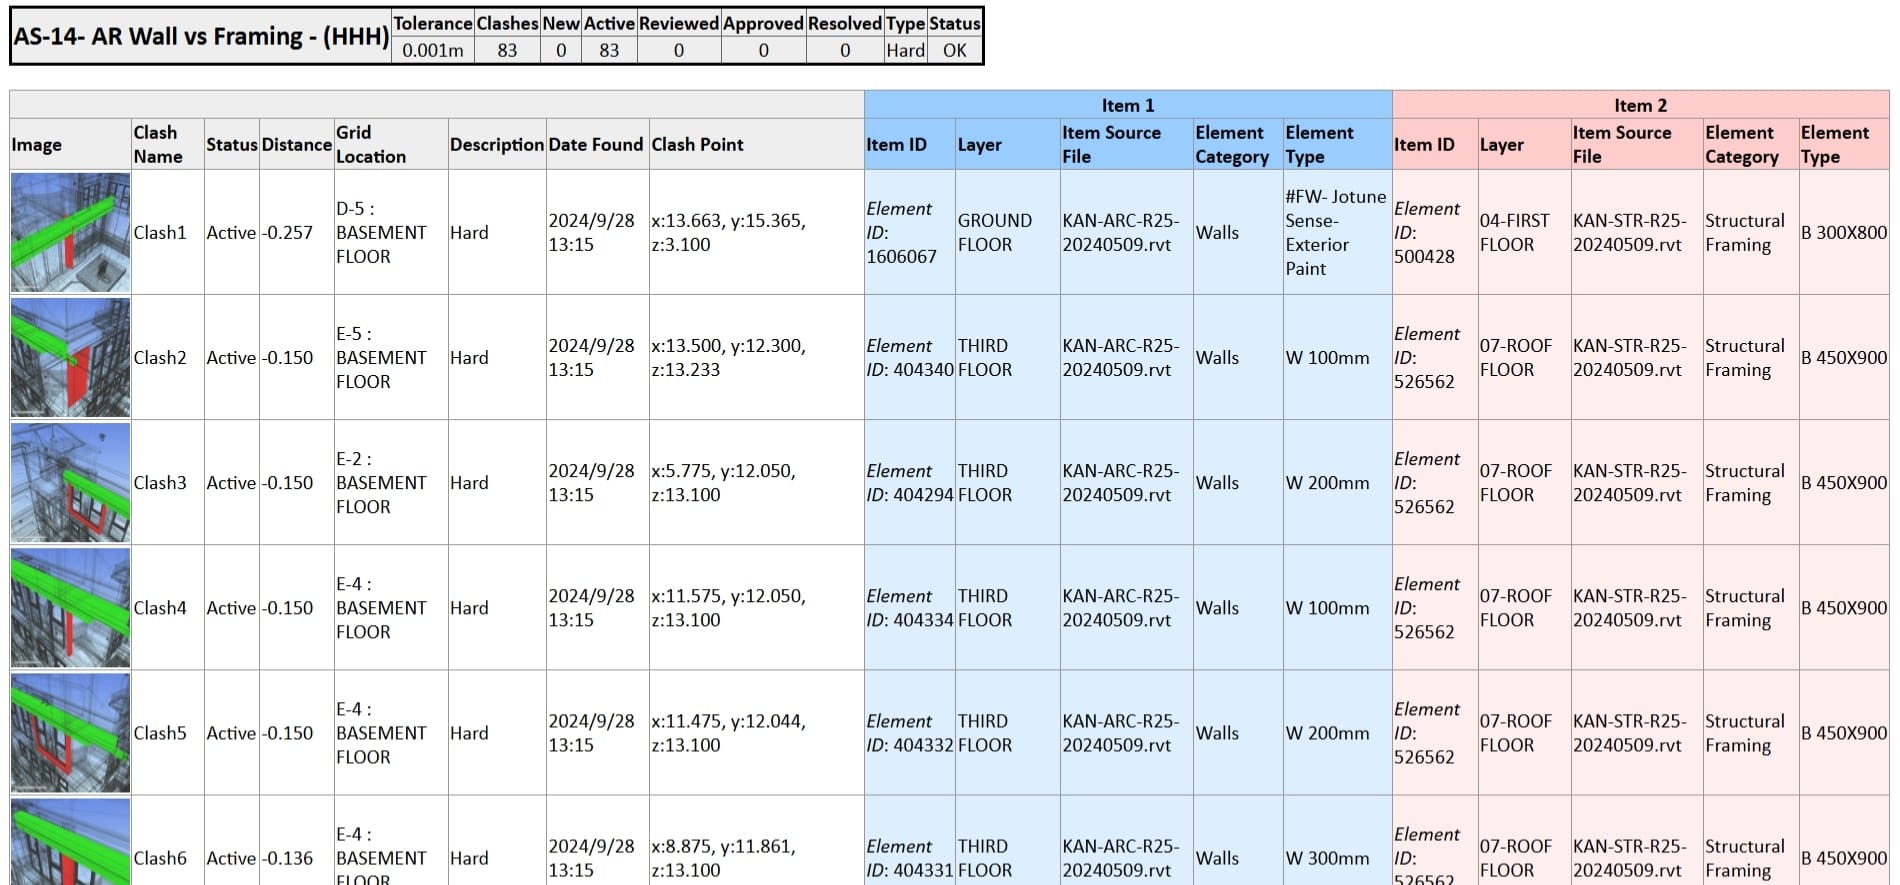The image size is (1900, 885).
Task: Click the report title AS-14- AR Wall vs Framing
Action: [201, 36]
